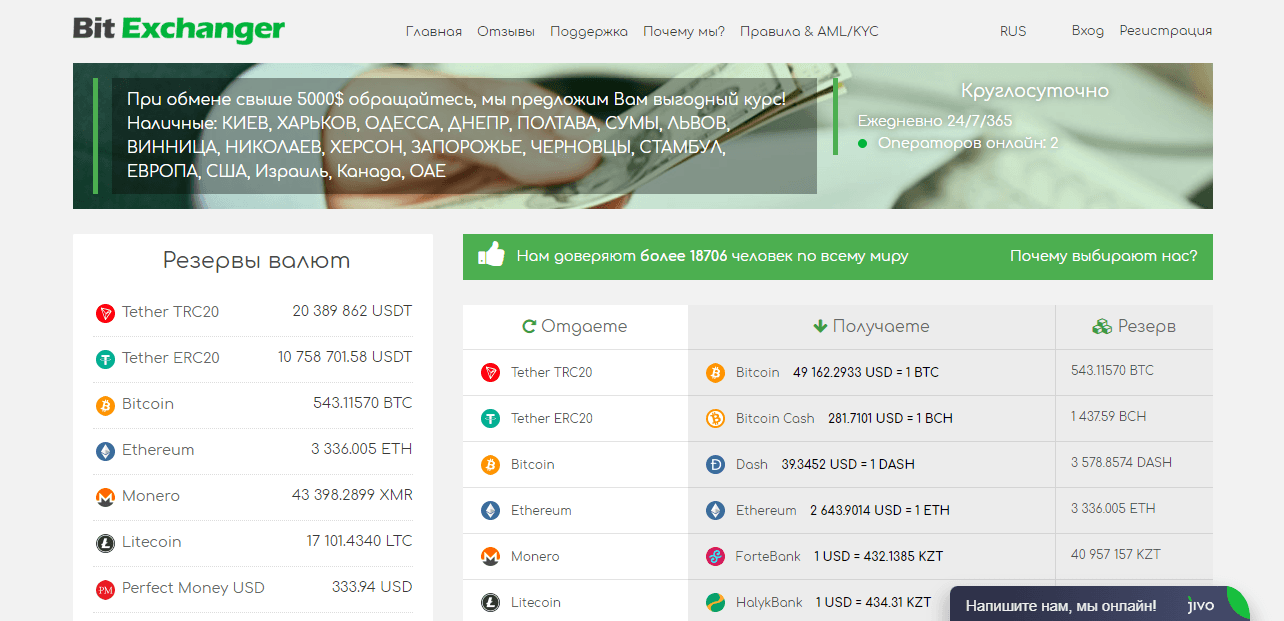Open the Главная menu item

433,31
